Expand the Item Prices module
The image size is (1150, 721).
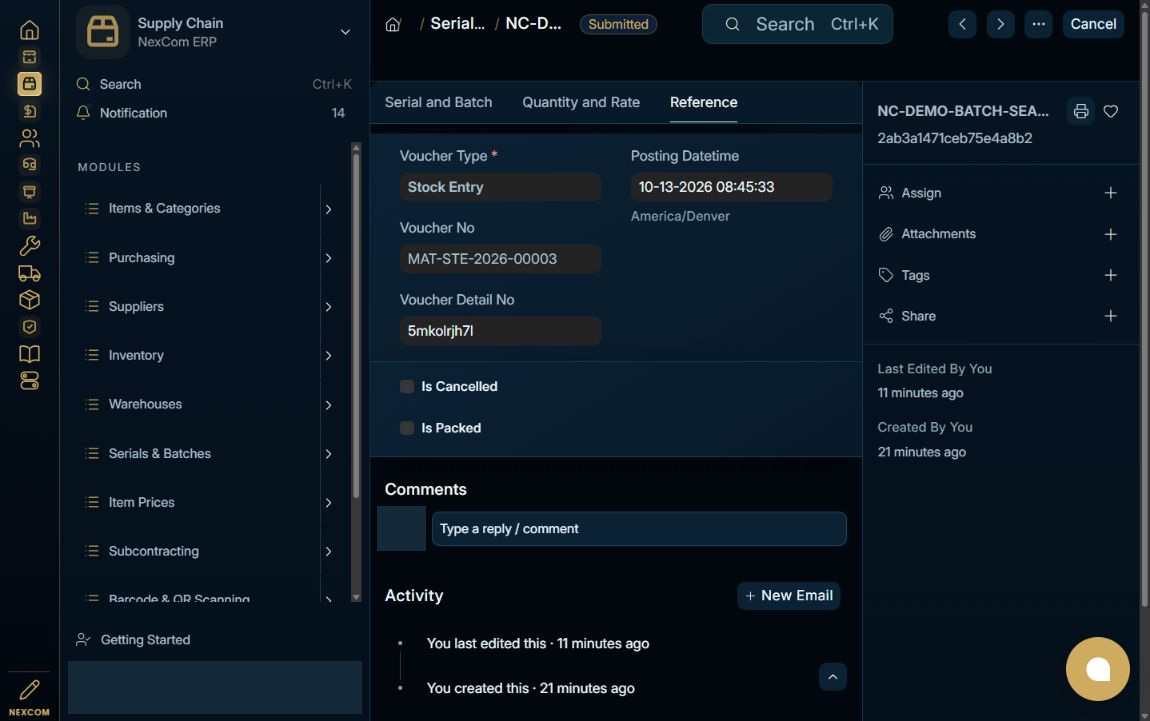(328, 502)
